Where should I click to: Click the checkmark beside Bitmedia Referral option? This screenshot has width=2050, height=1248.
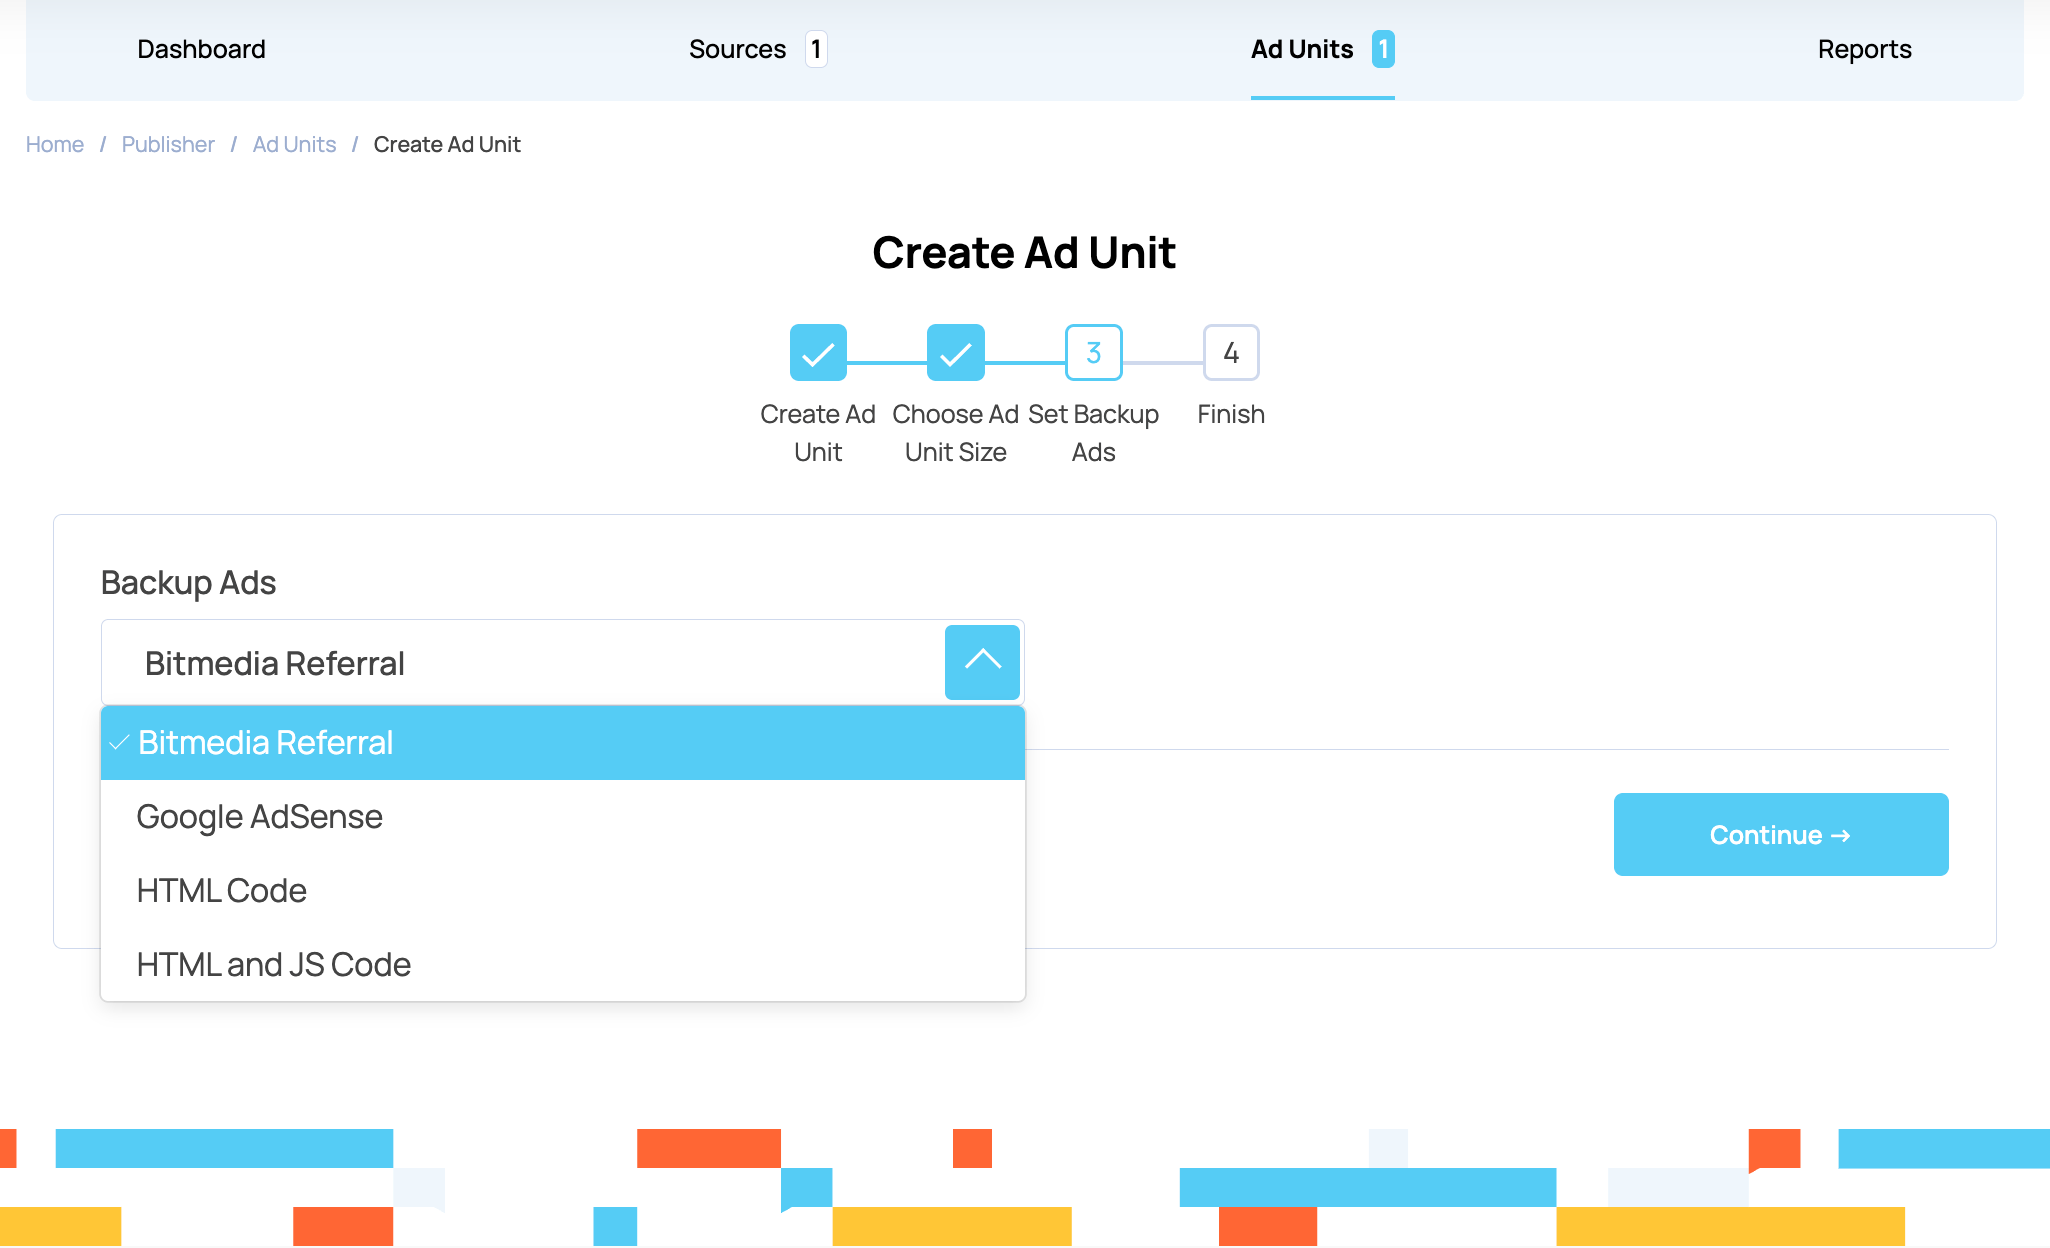pyautogui.click(x=120, y=742)
